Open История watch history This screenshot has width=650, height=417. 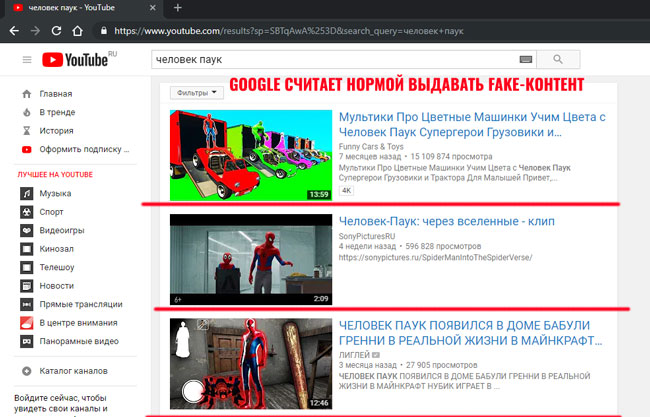(27, 130)
